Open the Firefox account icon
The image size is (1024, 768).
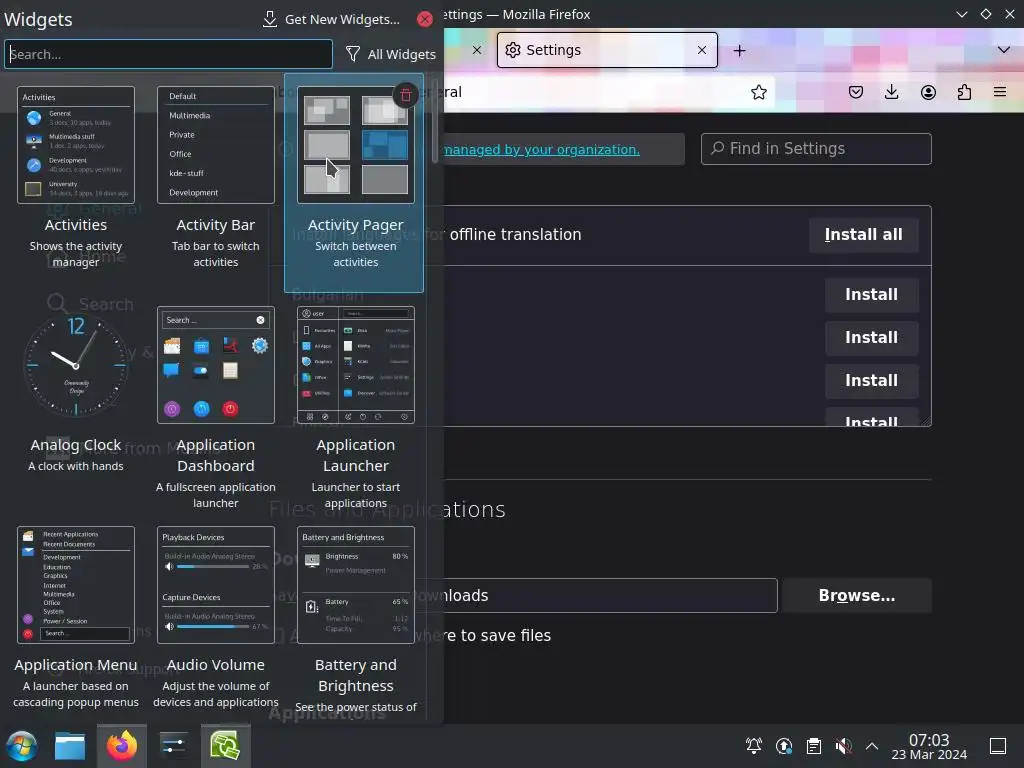(x=928, y=92)
